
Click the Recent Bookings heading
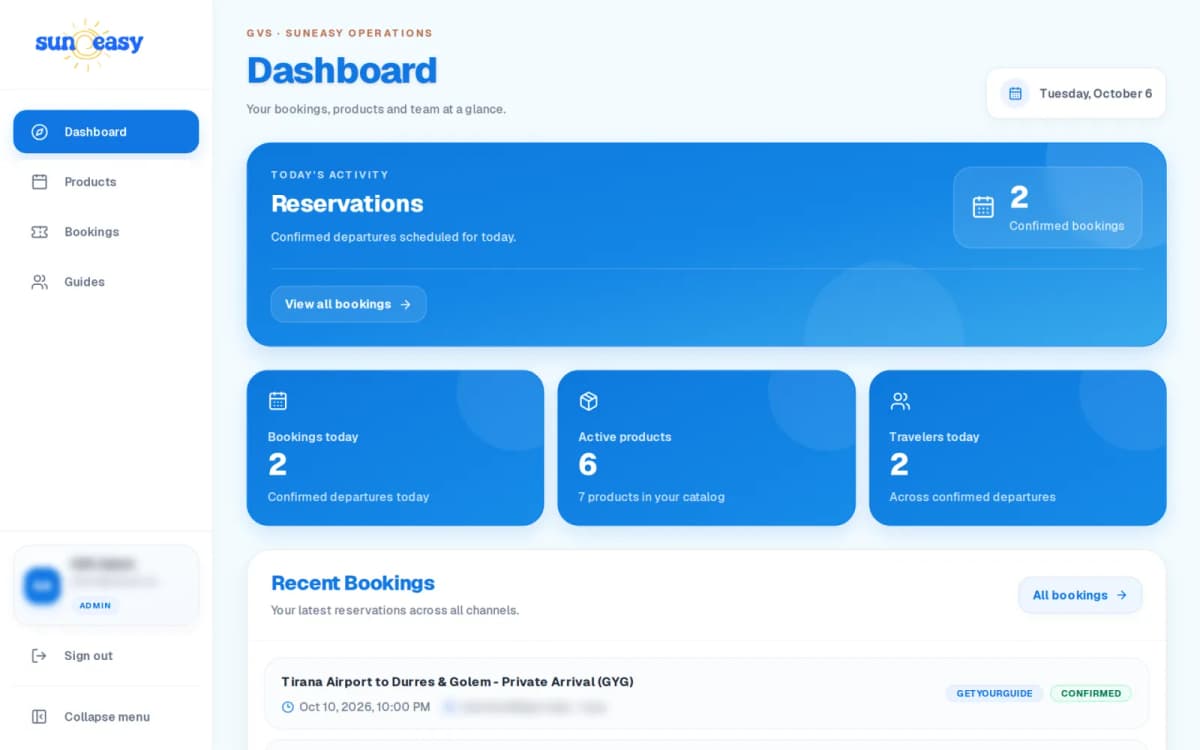[353, 583]
